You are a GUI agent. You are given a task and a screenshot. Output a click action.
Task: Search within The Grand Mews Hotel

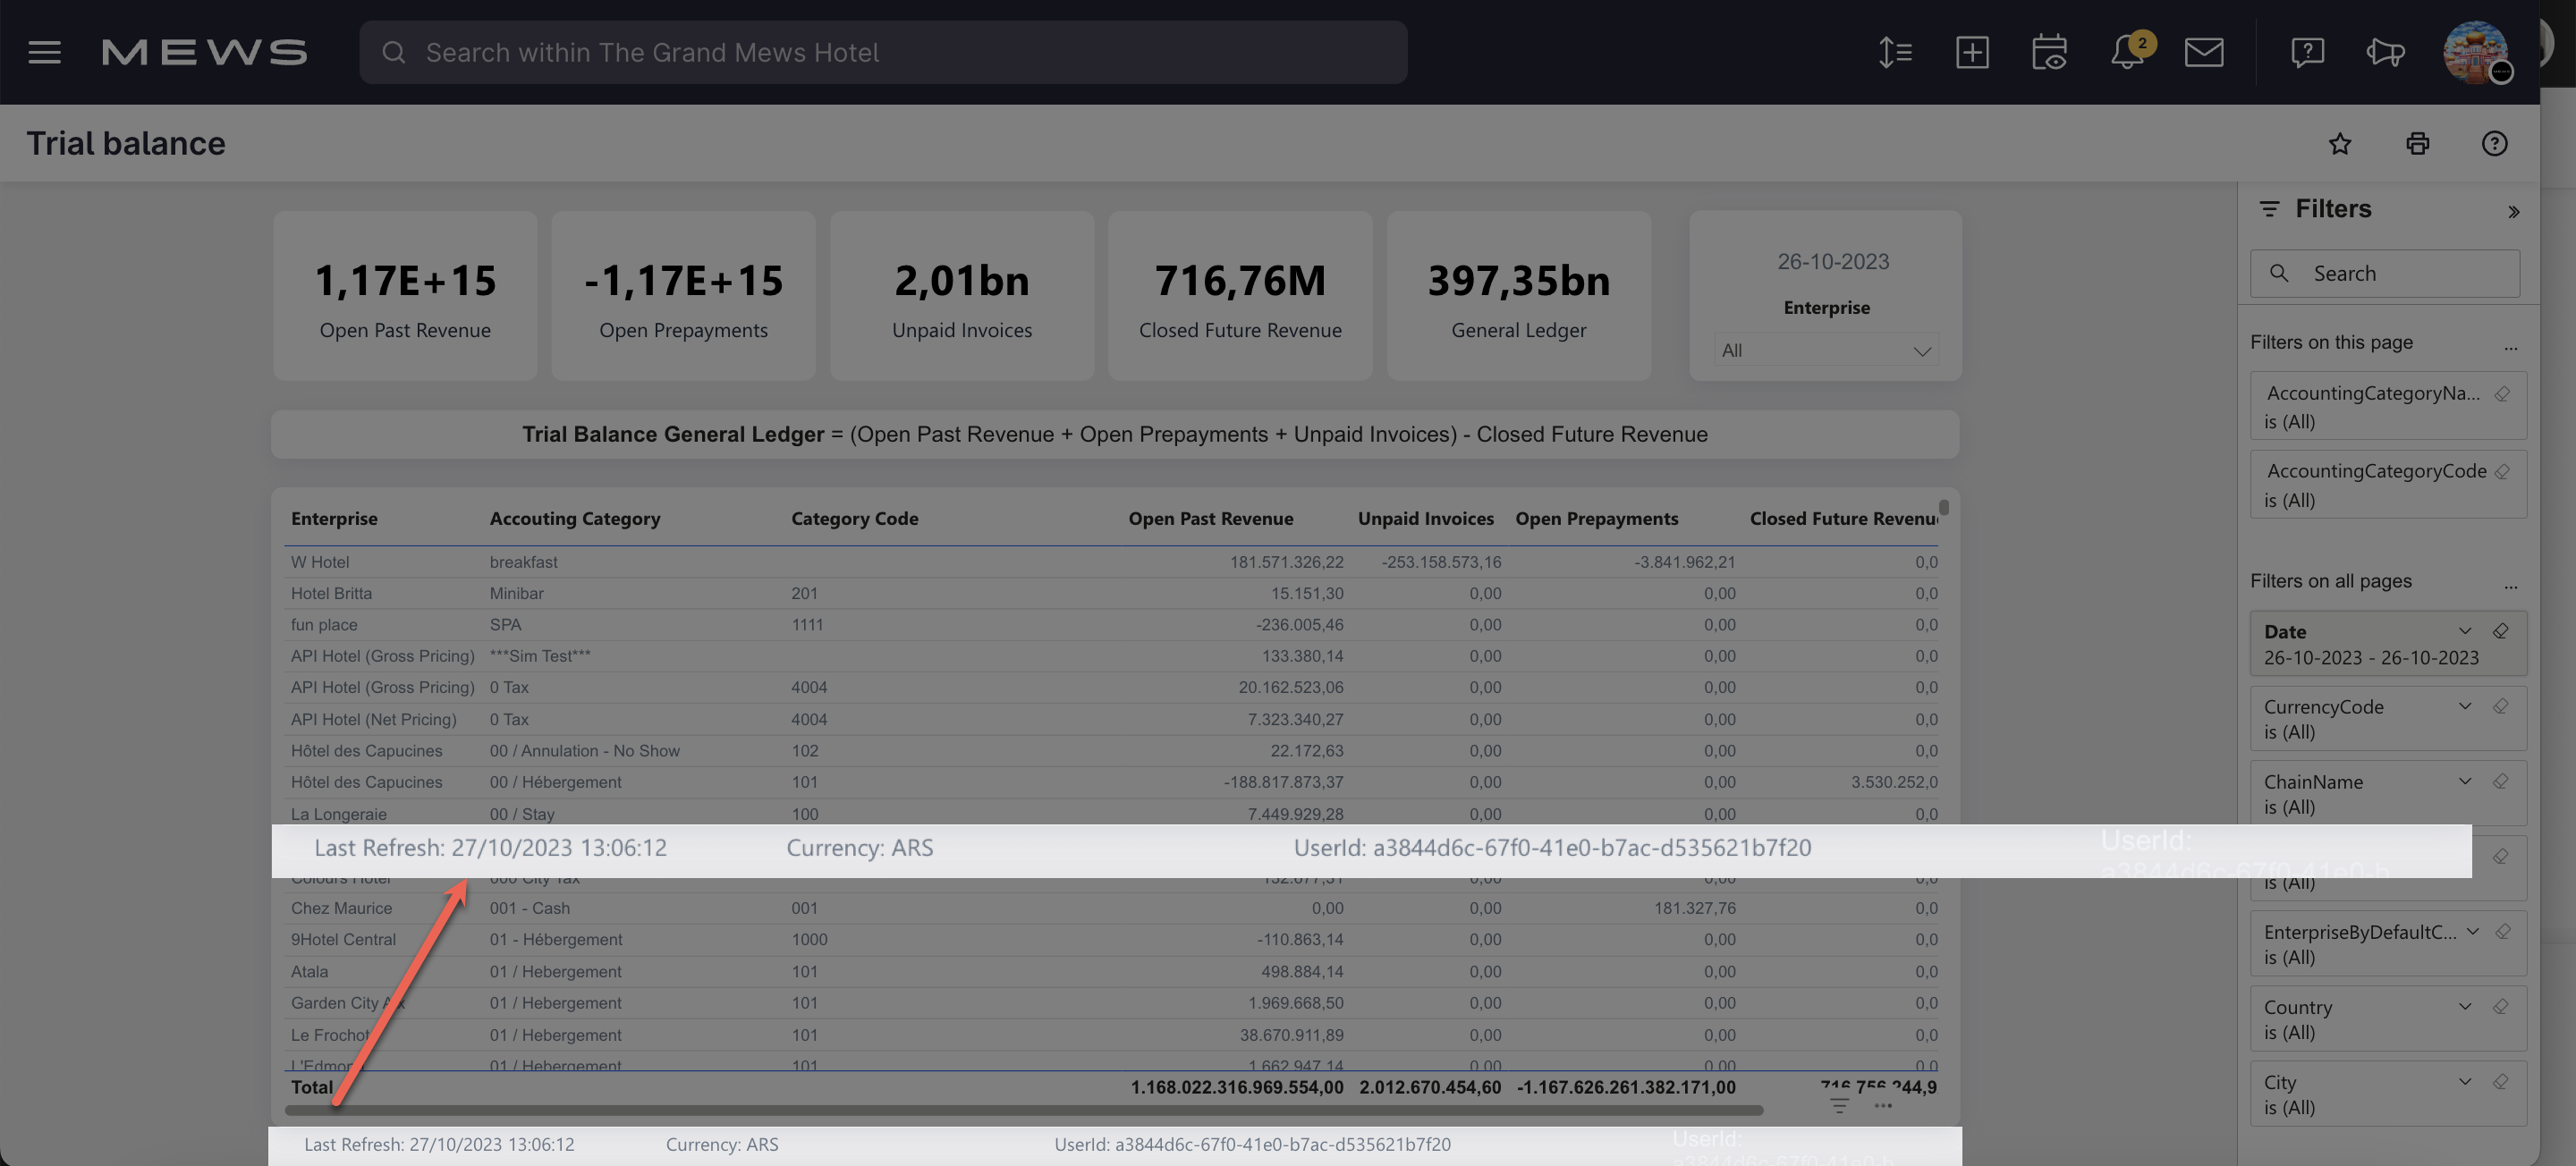[x=883, y=52]
